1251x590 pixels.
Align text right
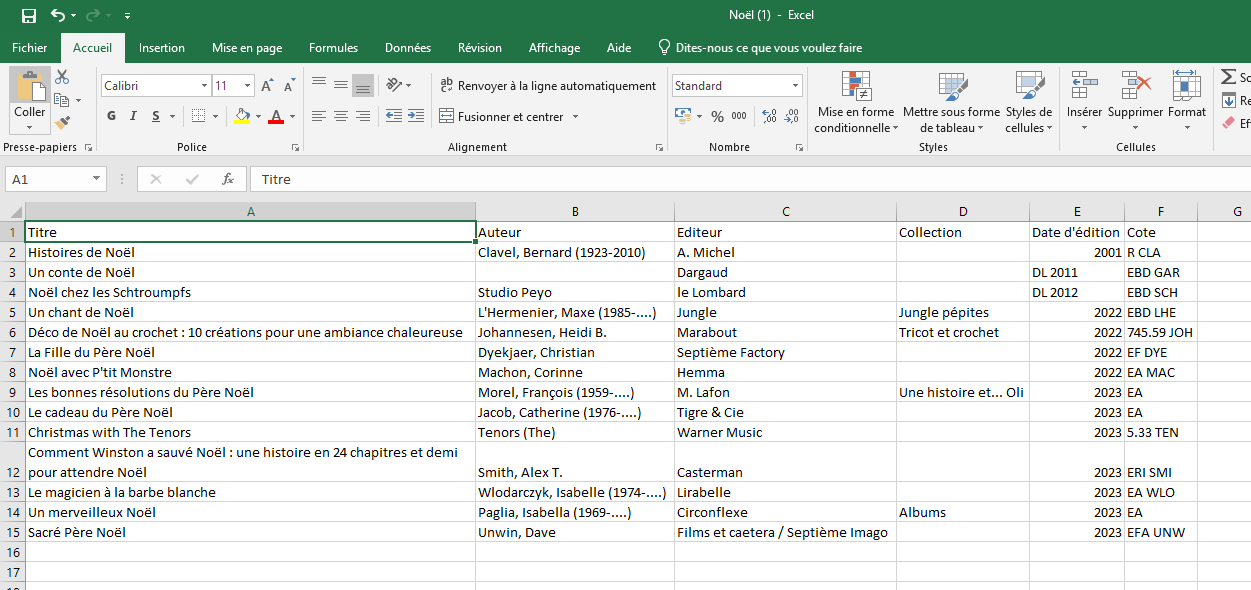363,116
